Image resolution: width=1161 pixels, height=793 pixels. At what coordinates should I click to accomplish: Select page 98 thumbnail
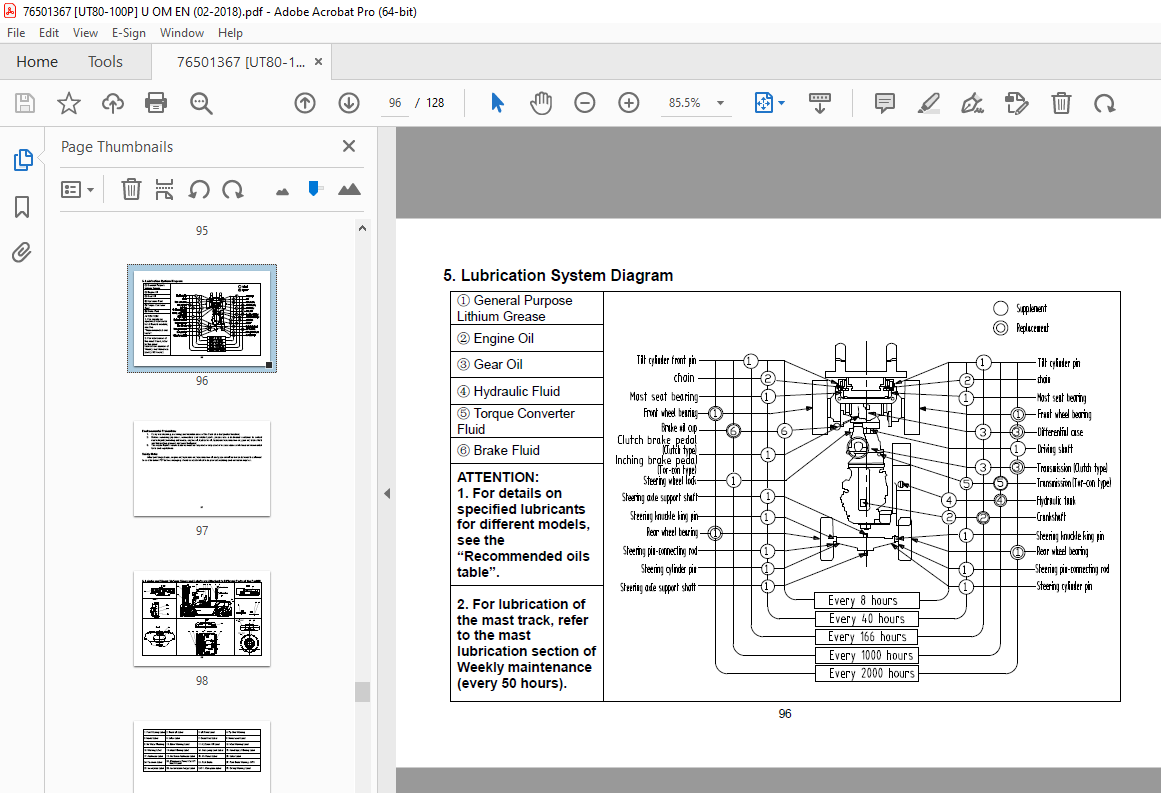pyautogui.click(x=202, y=619)
